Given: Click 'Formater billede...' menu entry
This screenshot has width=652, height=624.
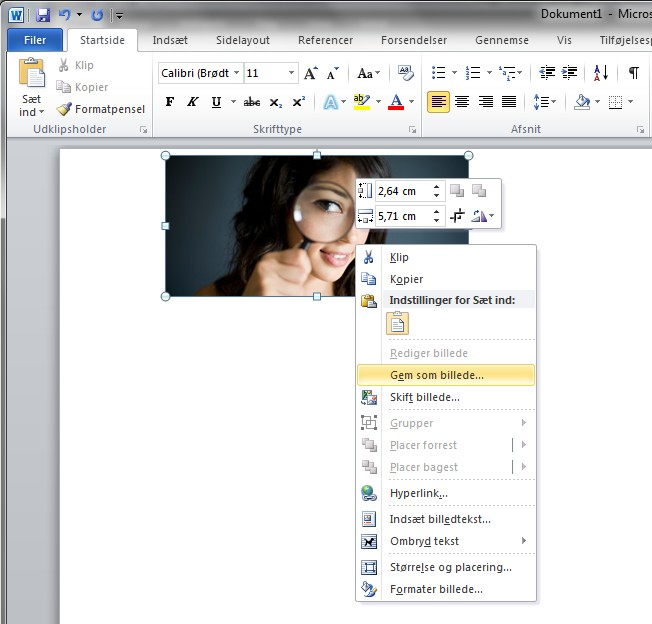Looking at the screenshot, I should [436, 589].
